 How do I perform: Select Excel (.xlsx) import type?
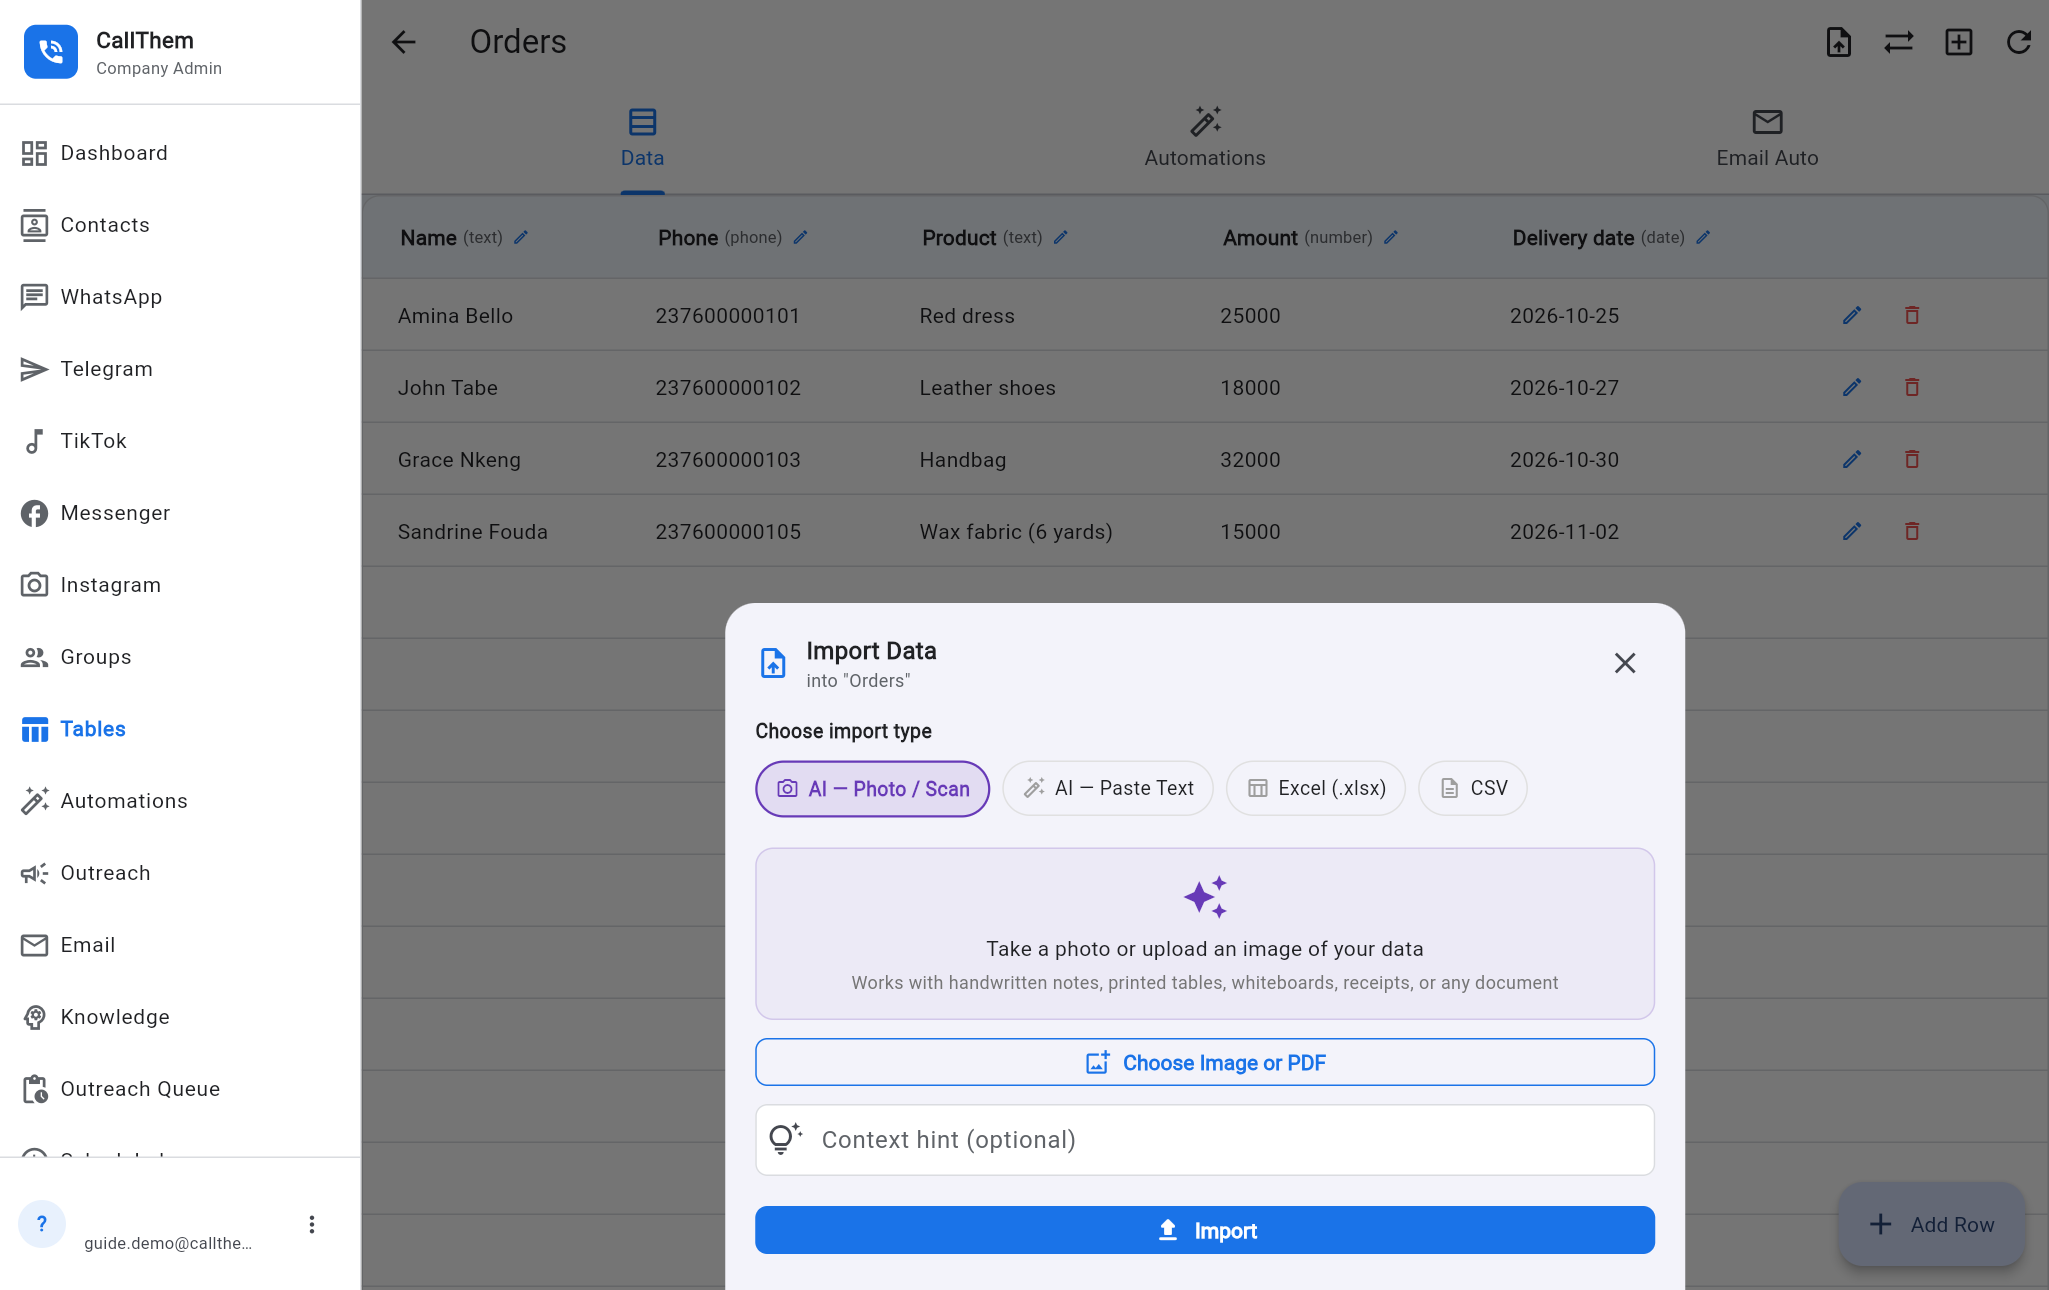click(x=1315, y=789)
